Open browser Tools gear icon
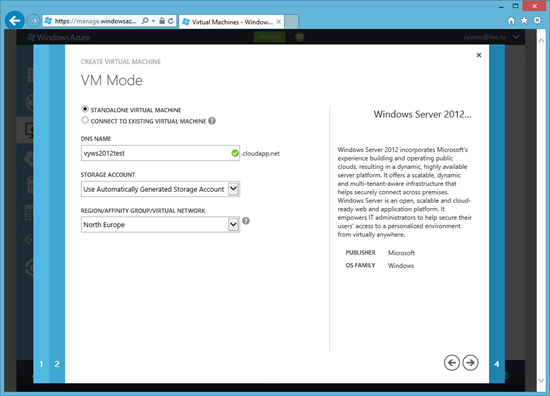 point(537,21)
